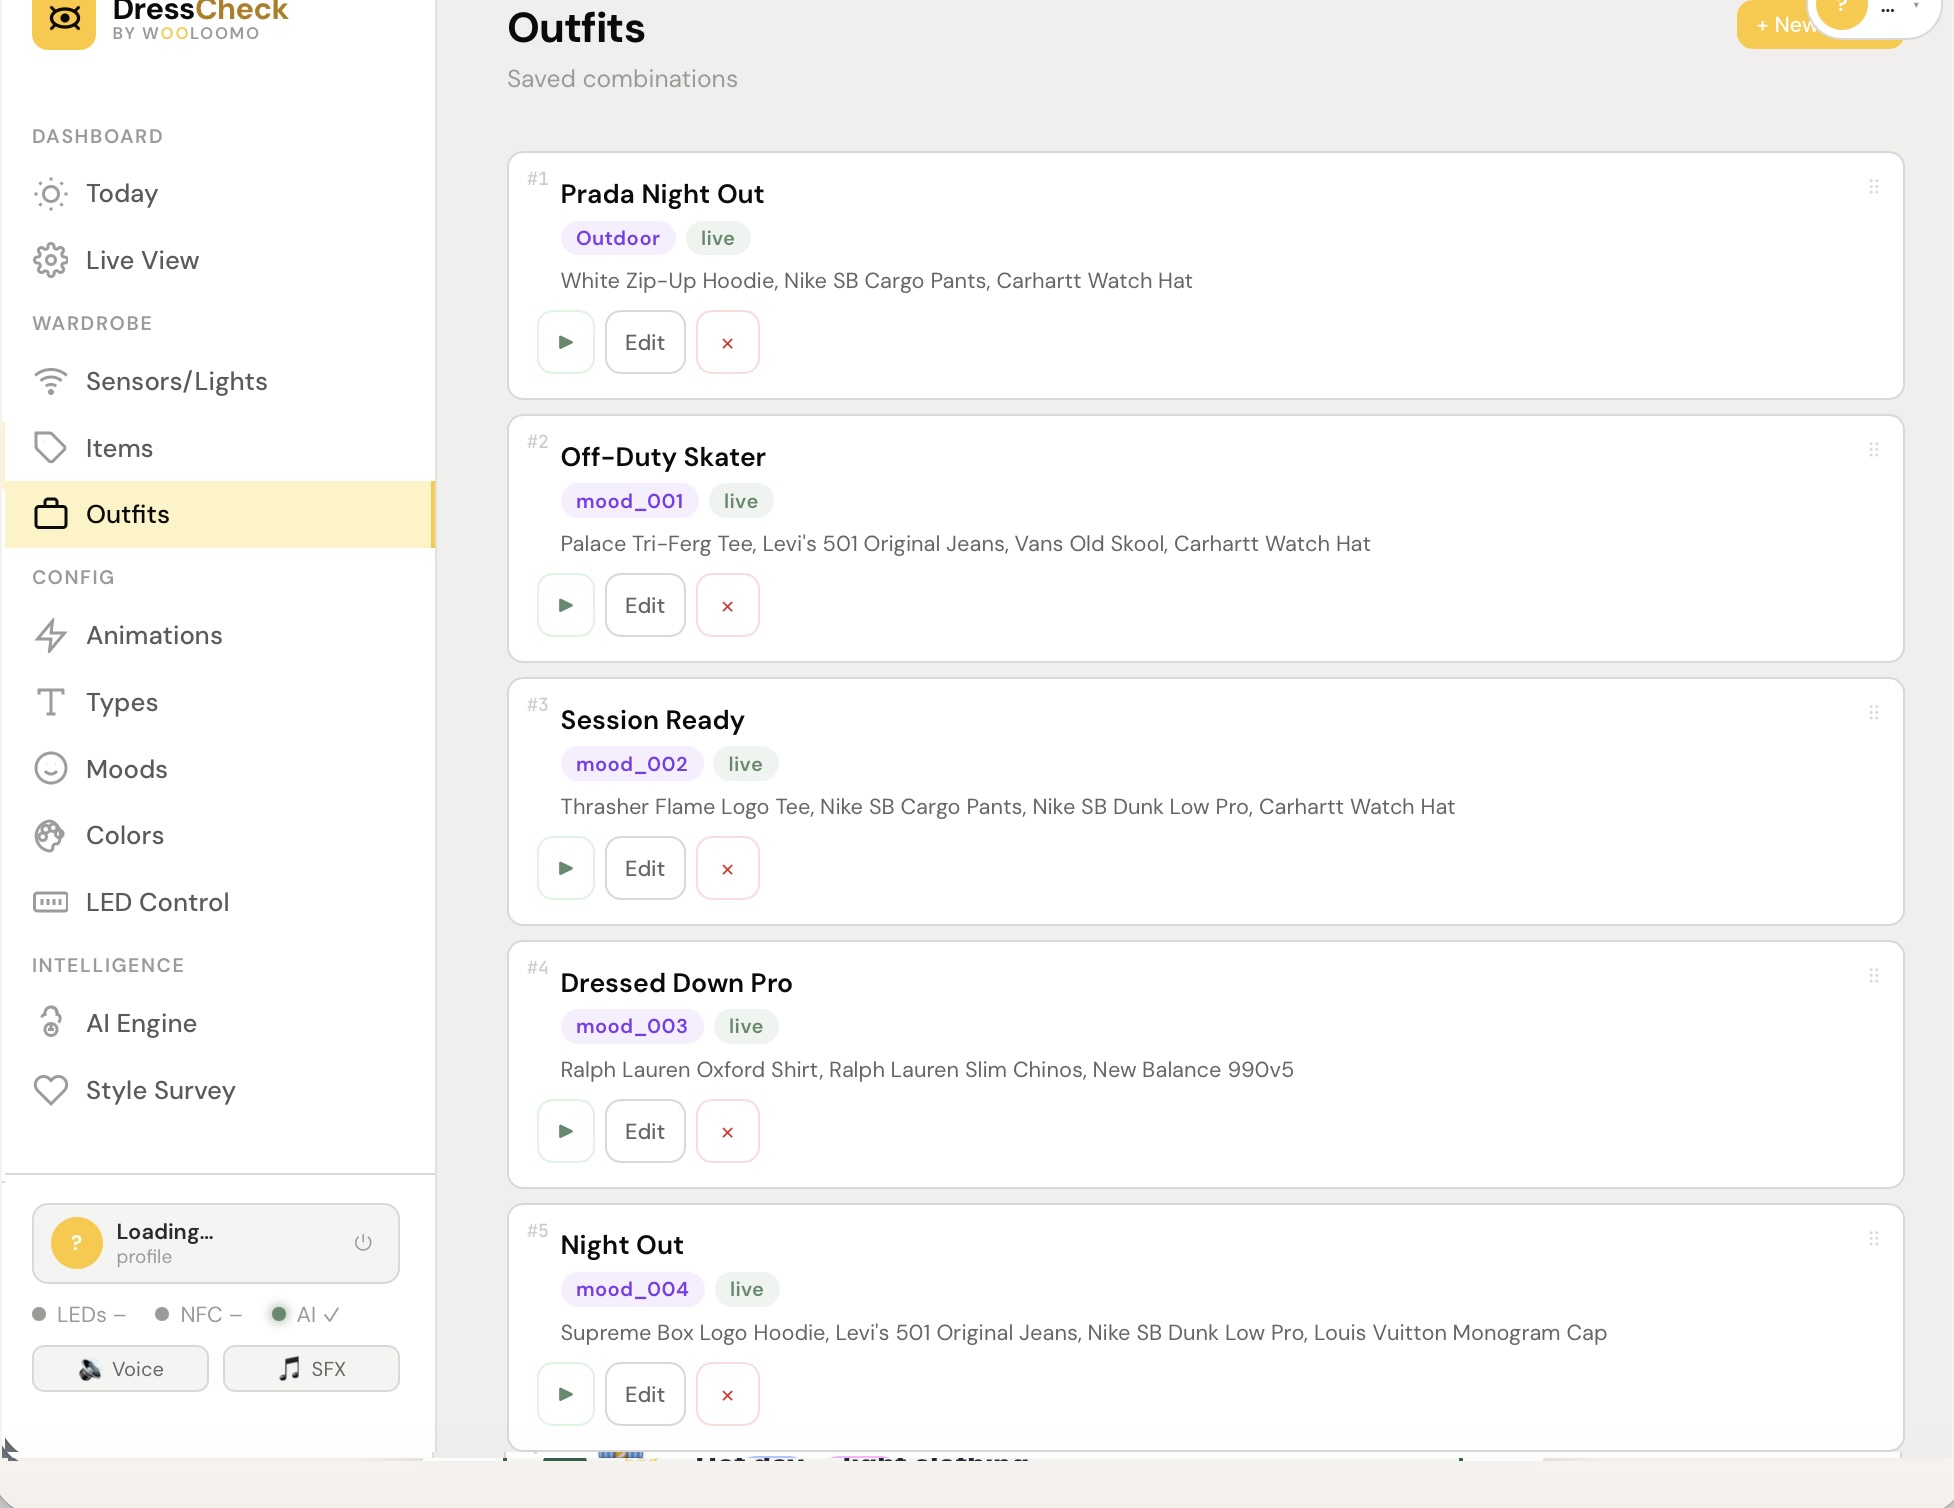Delete the Session Ready outfit
Image resolution: width=1954 pixels, height=1508 pixels.
coord(728,868)
